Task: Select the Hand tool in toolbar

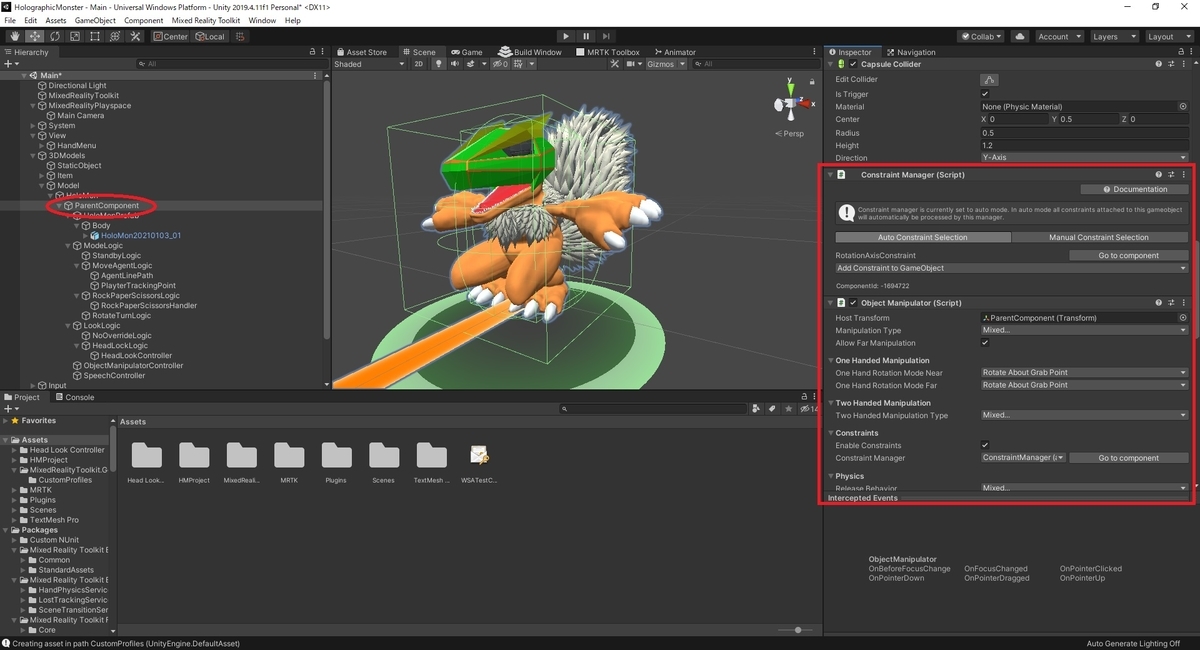Action: tap(13, 36)
